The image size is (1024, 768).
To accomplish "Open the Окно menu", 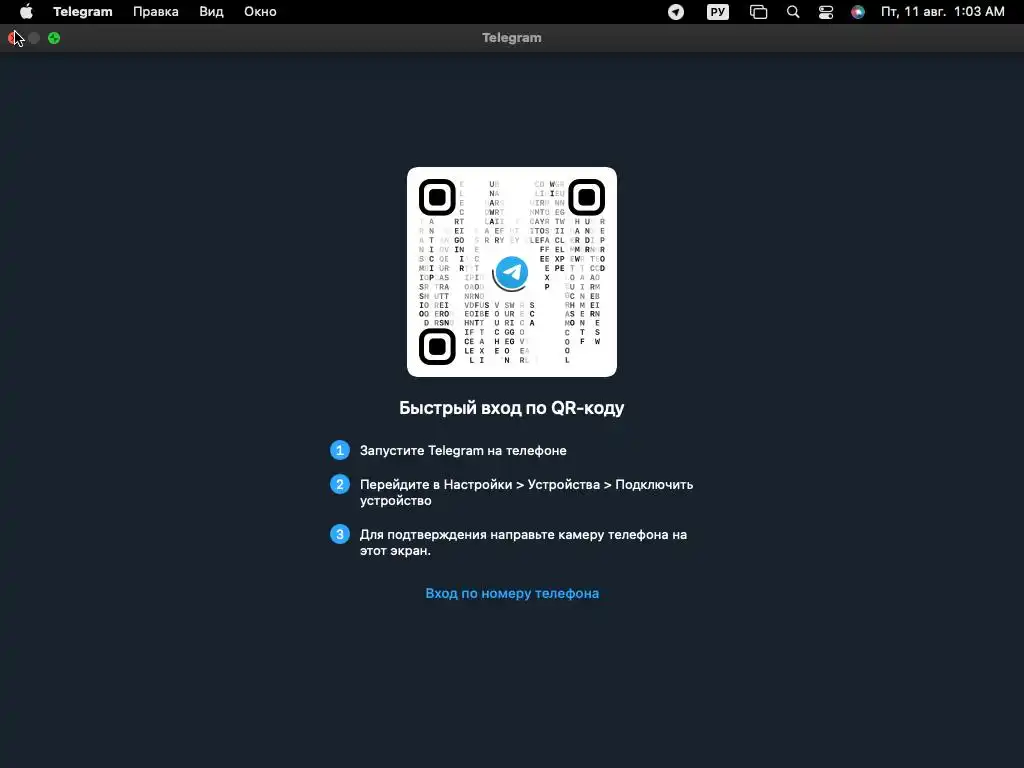I will [x=260, y=12].
